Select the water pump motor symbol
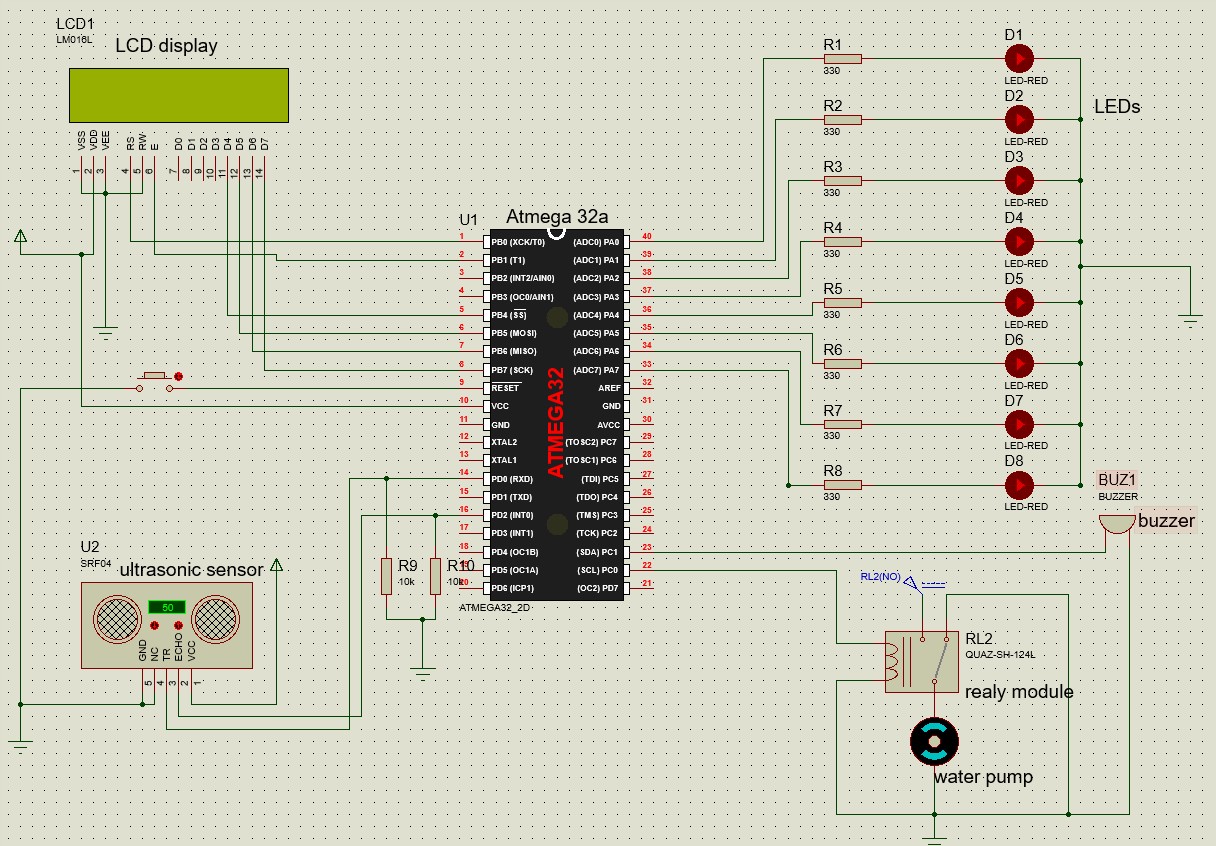The image size is (1216, 846). coord(934,741)
